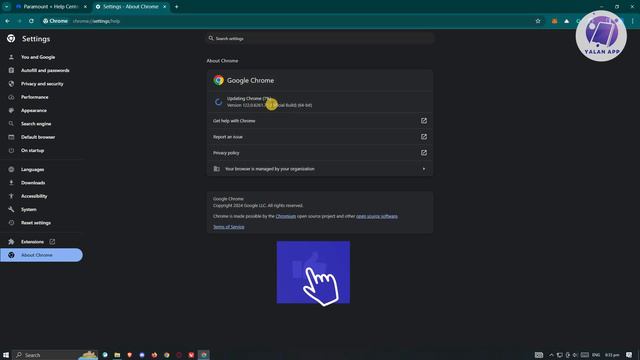The width and height of the screenshot is (640, 360).
Task: Open Autofill and passwords settings
Action: [x=45, y=71]
